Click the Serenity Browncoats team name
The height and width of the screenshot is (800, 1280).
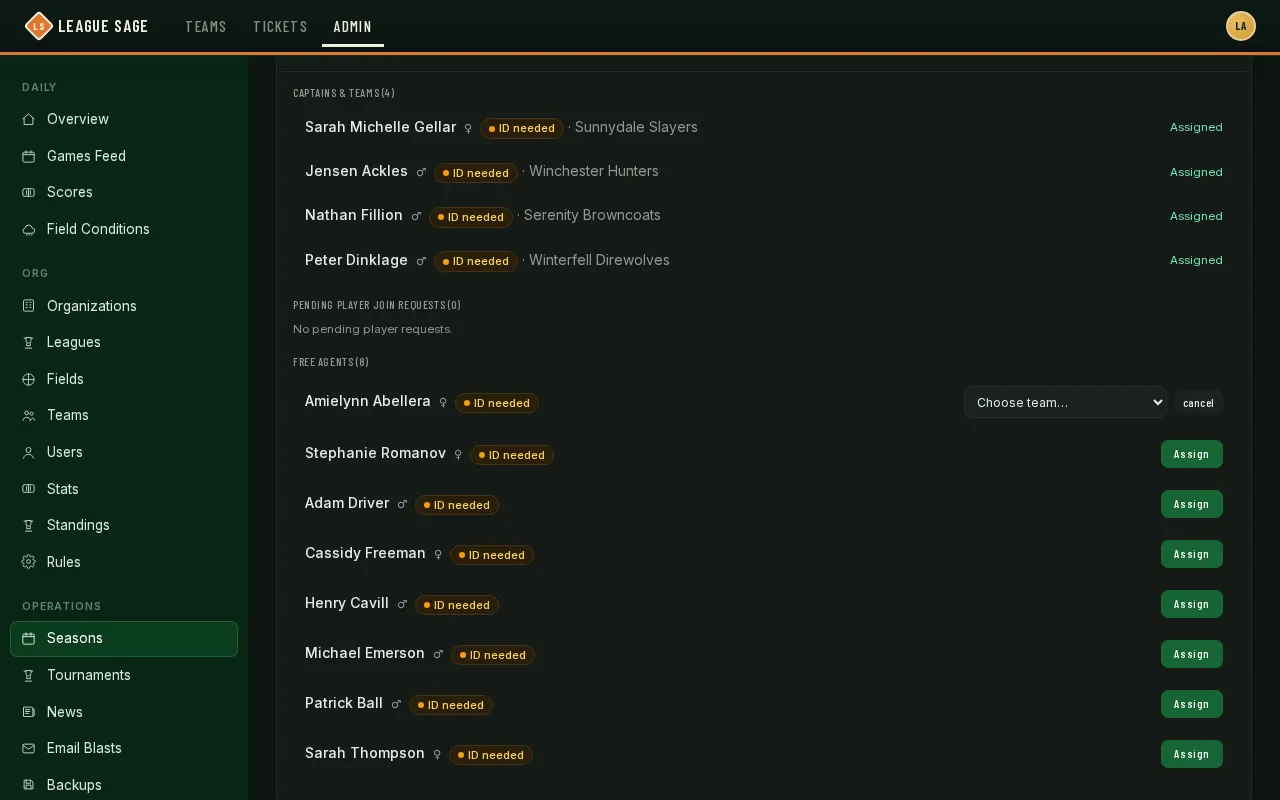click(592, 215)
